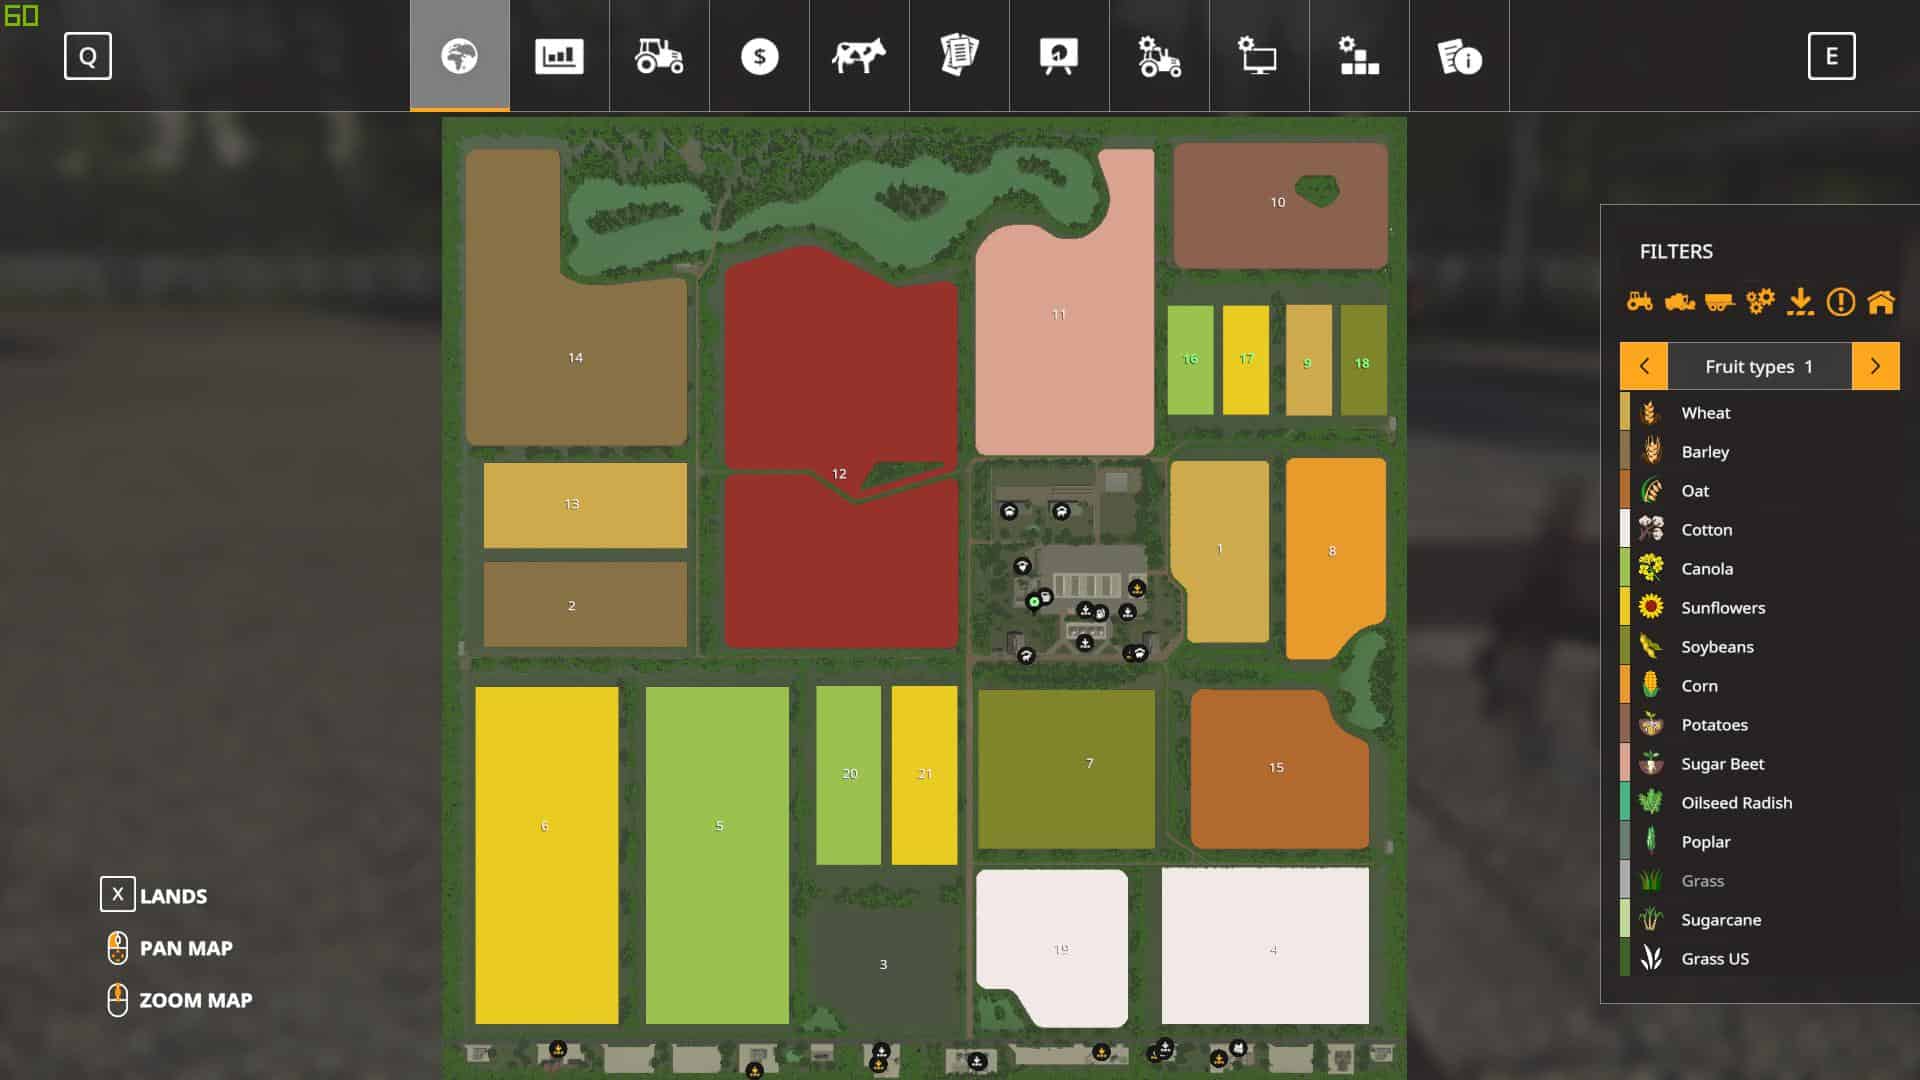The image size is (1920, 1080).
Task: Toggle the house farm buildings filter
Action: point(1881,301)
